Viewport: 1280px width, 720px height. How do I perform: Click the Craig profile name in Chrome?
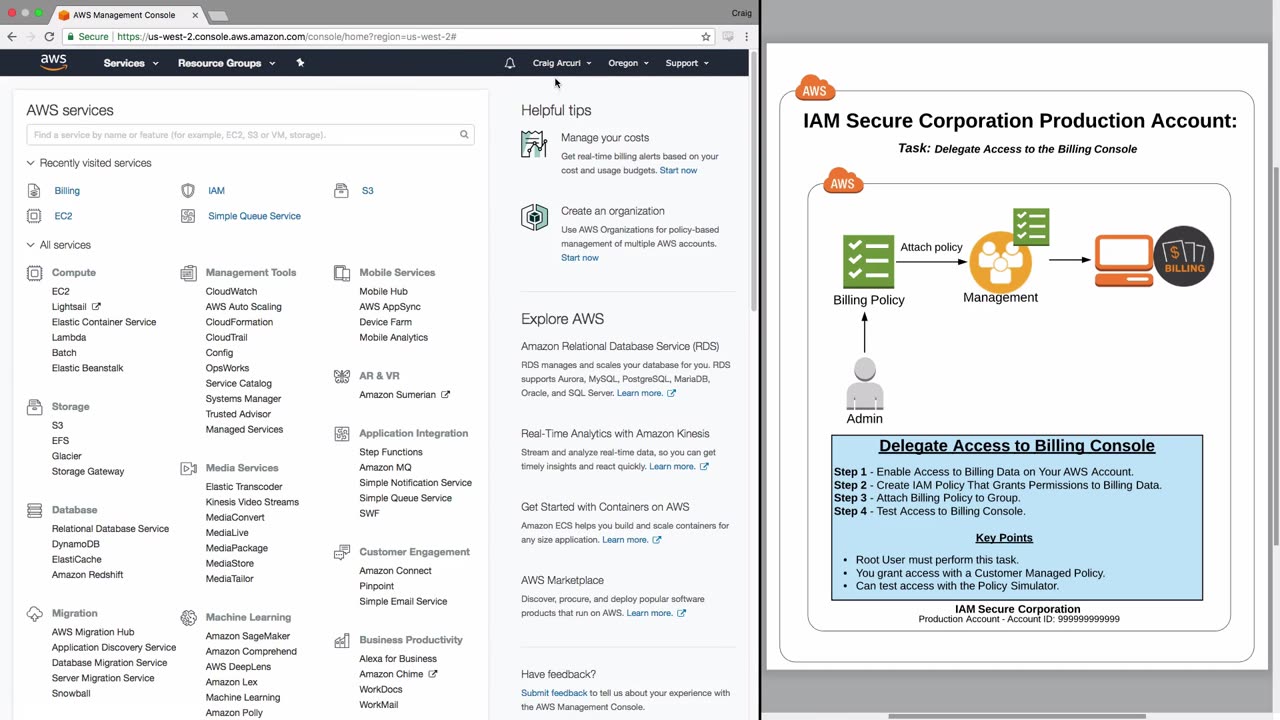(x=741, y=13)
